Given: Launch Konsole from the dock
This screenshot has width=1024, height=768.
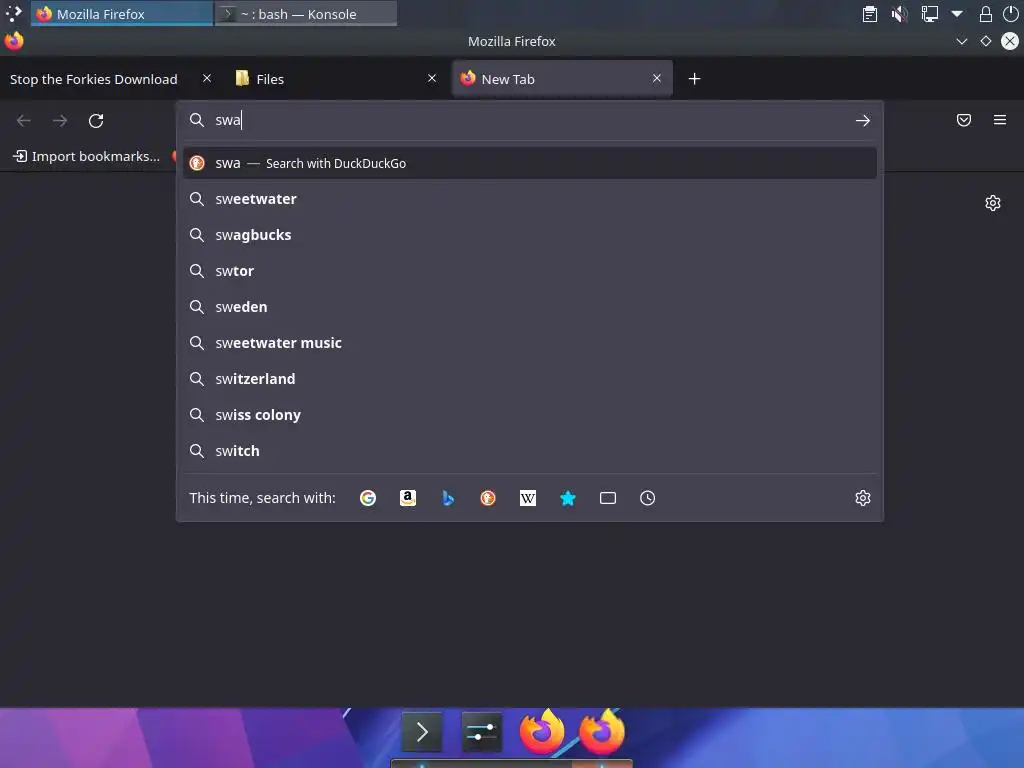Looking at the screenshot, I should (422, 732).
